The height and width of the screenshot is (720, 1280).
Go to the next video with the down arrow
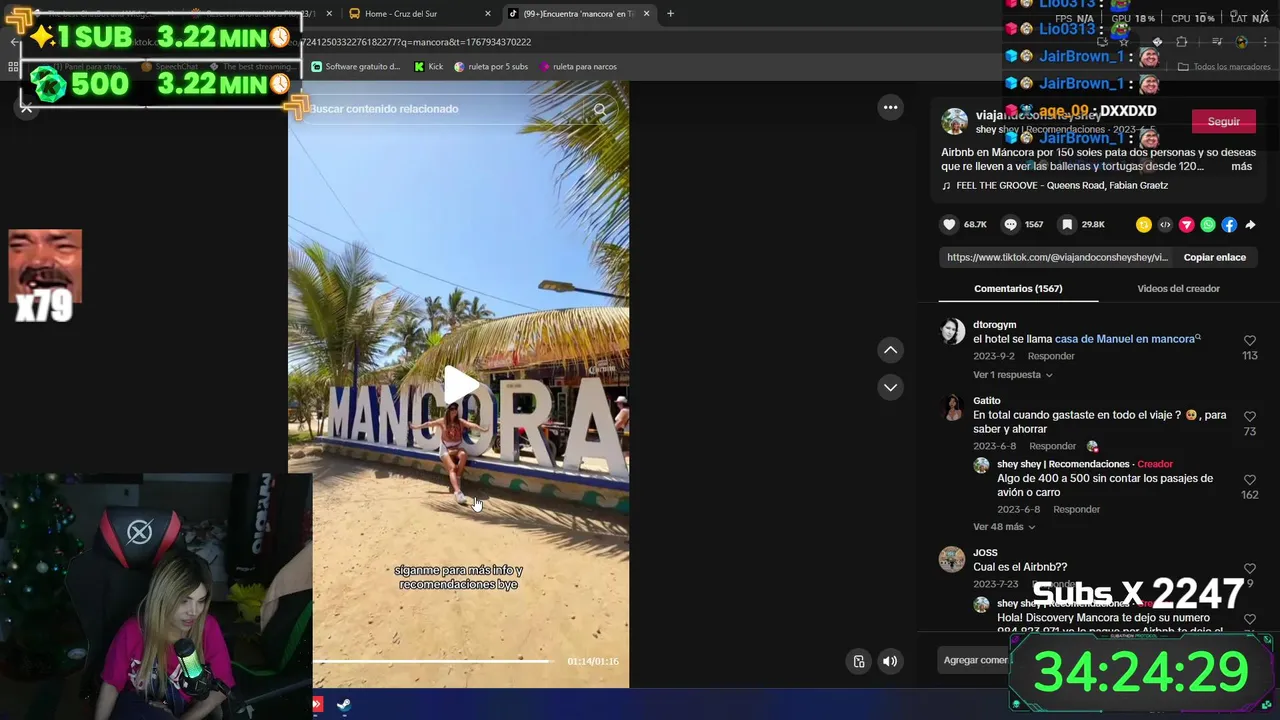(890, 387)
